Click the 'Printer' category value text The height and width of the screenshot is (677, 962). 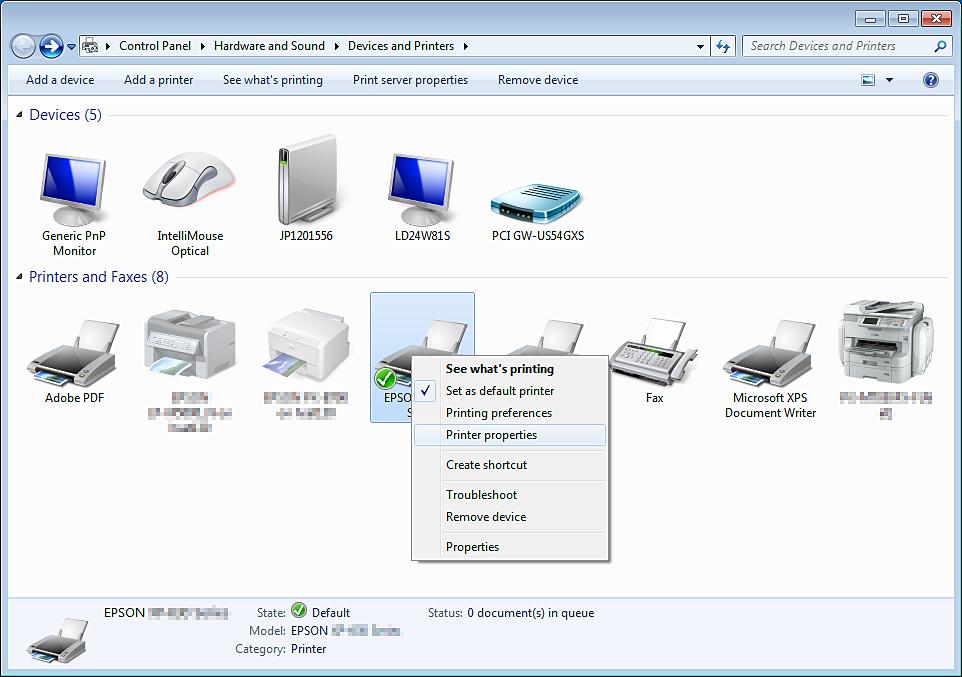[x=309, y=649]
